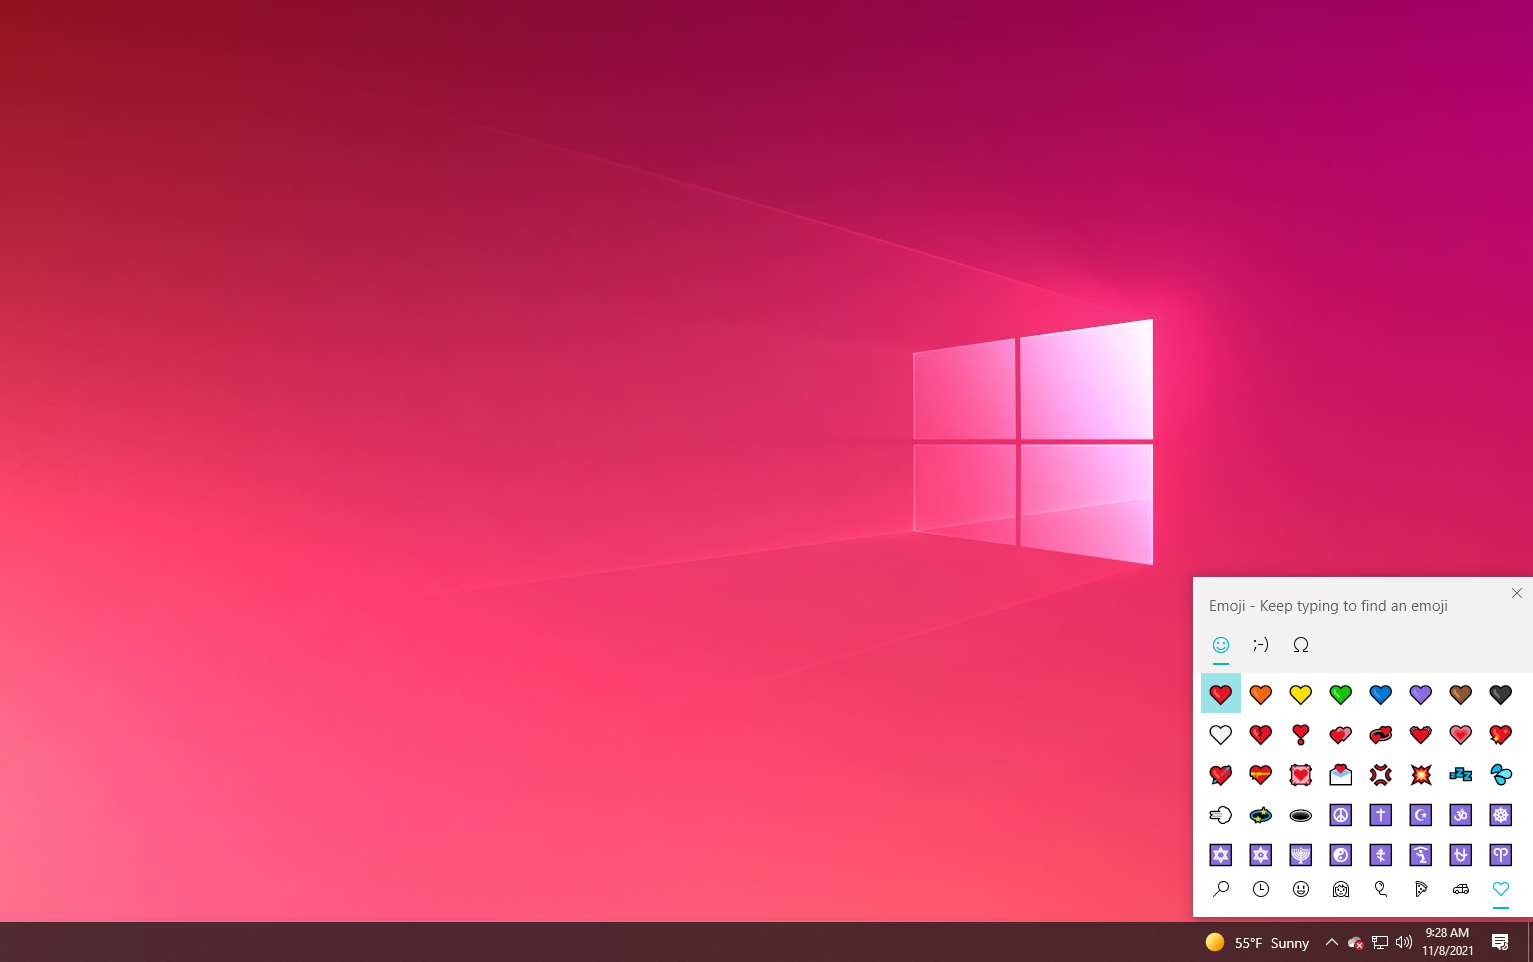Screen dimensions: 1533x962
Task: Open the 55°F Sunny weather widget
Action: point(1257,942)
